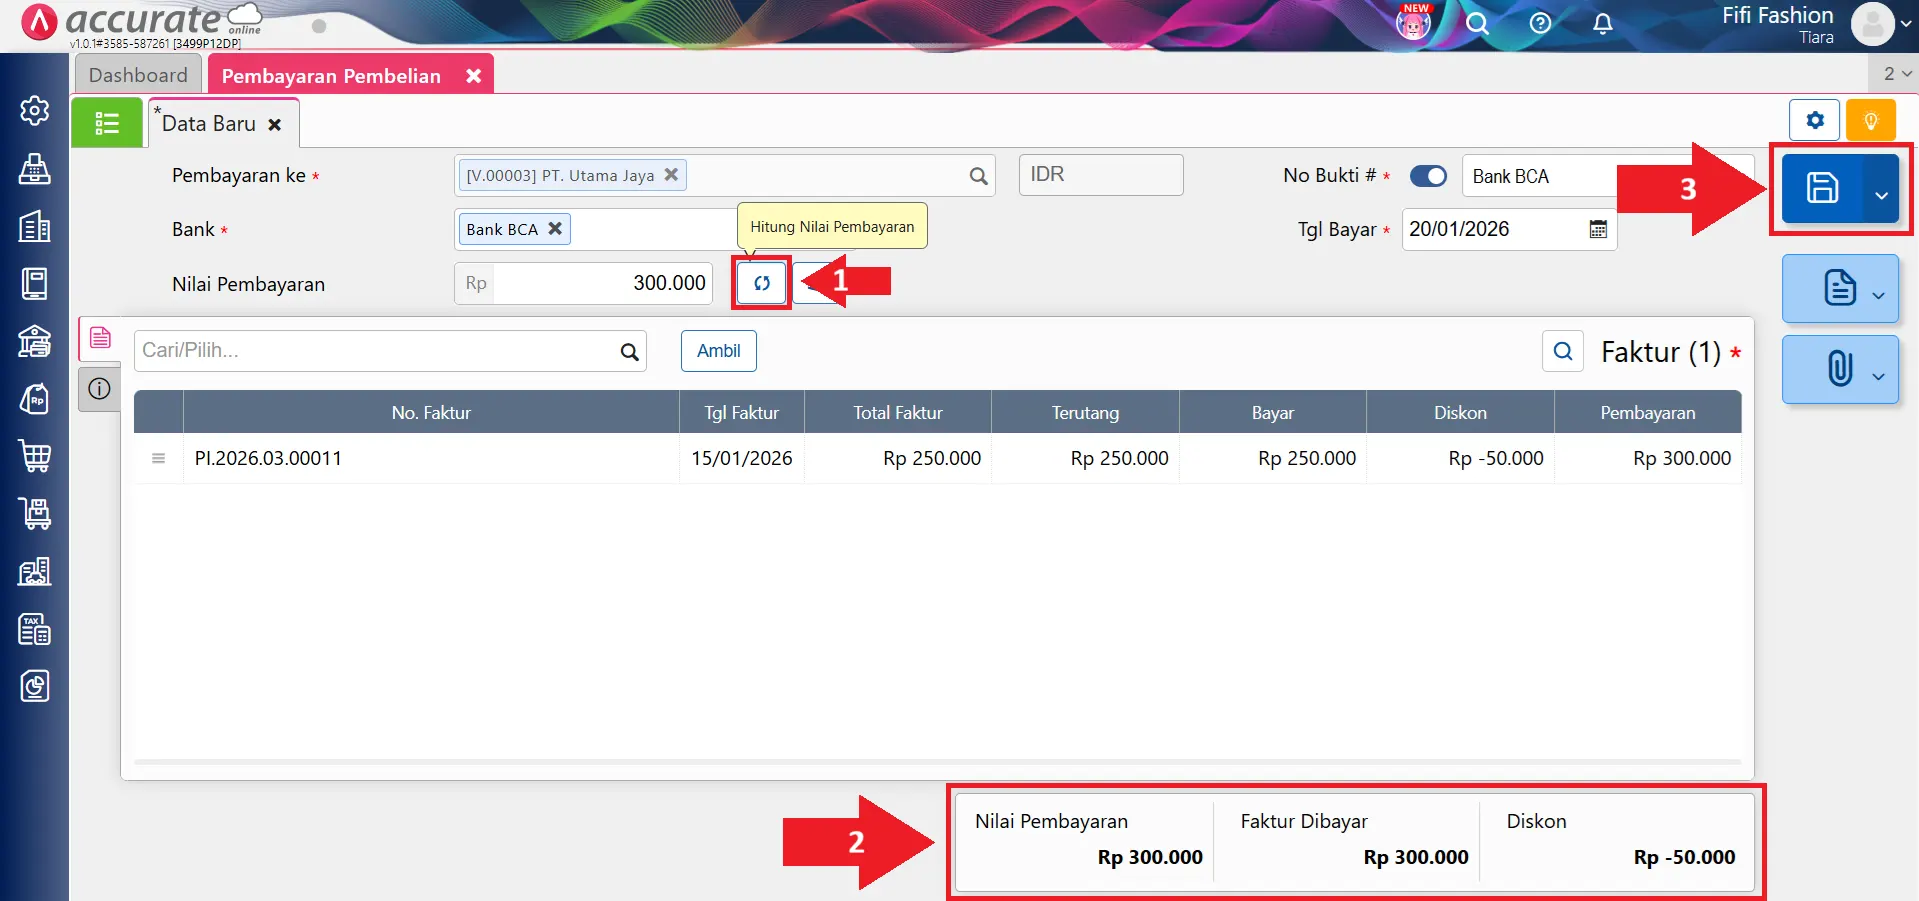The image size is (1919, 901).
Task: Remove PT. Utama Jaya vendor tag
Action: (671, 174)
